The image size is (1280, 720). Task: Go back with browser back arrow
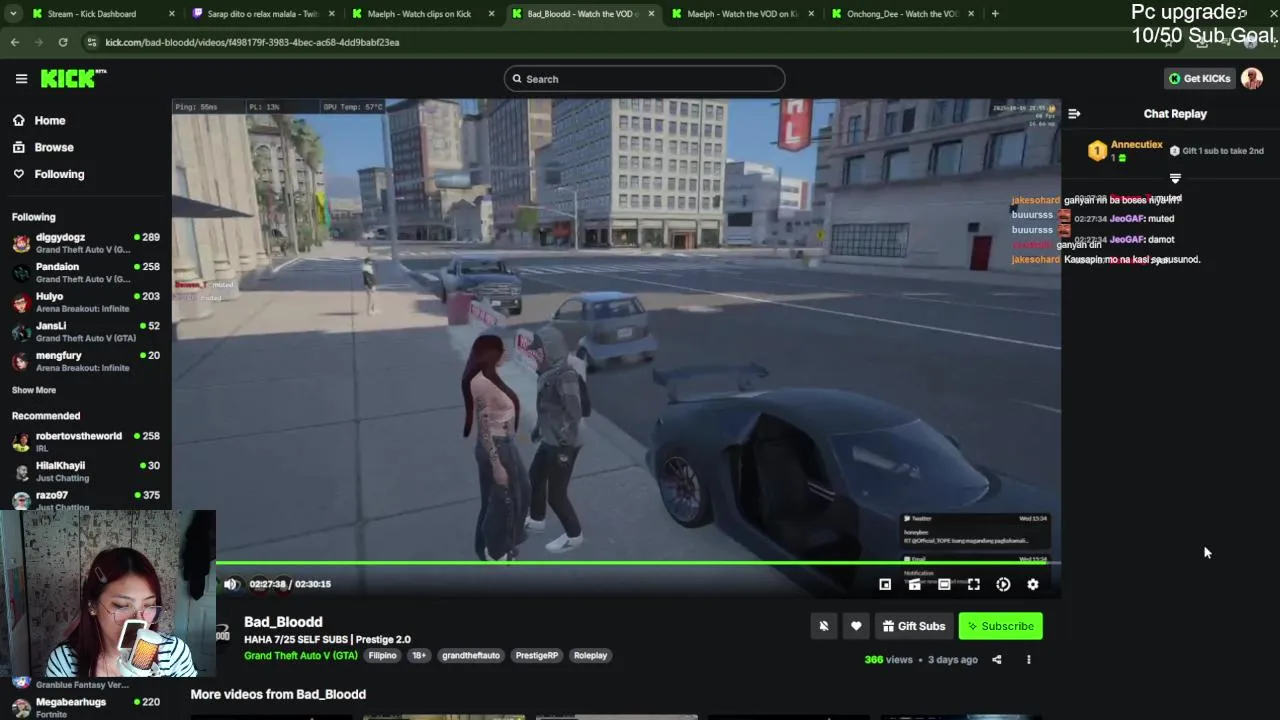(14, 42)
